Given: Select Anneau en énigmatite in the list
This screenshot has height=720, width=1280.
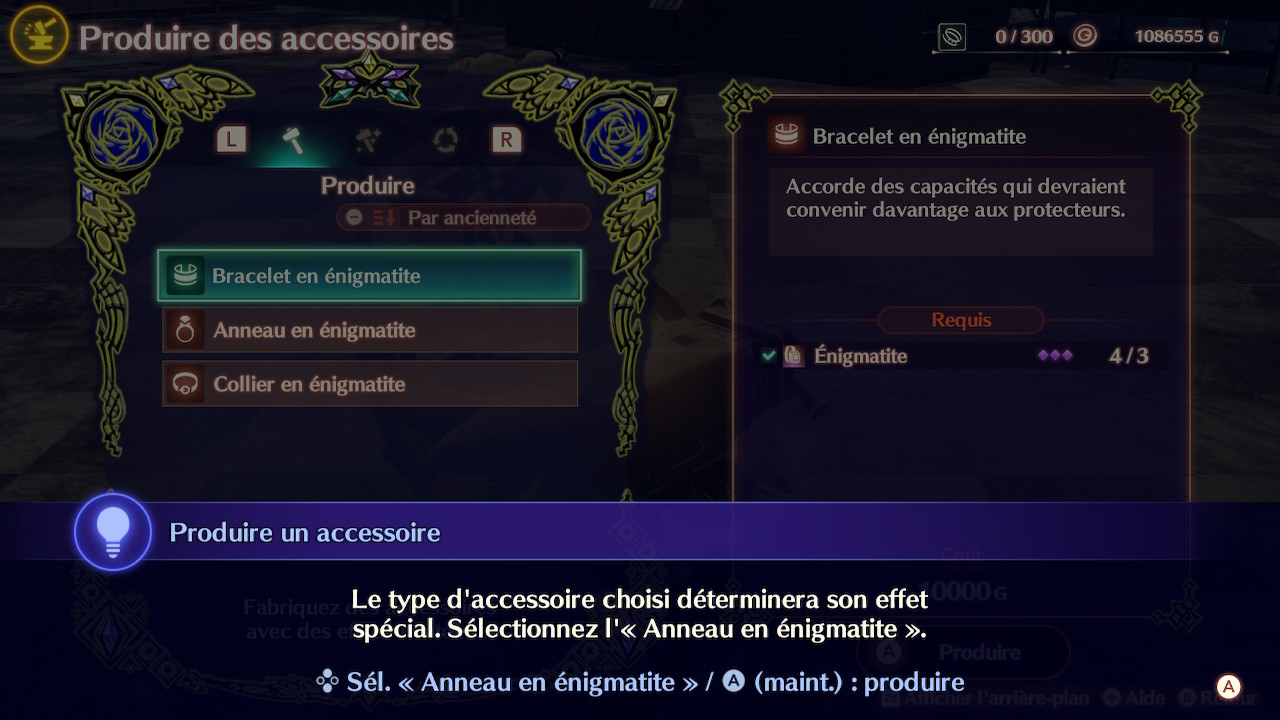Looking at the screenshot, I should [x=370, y=330].
